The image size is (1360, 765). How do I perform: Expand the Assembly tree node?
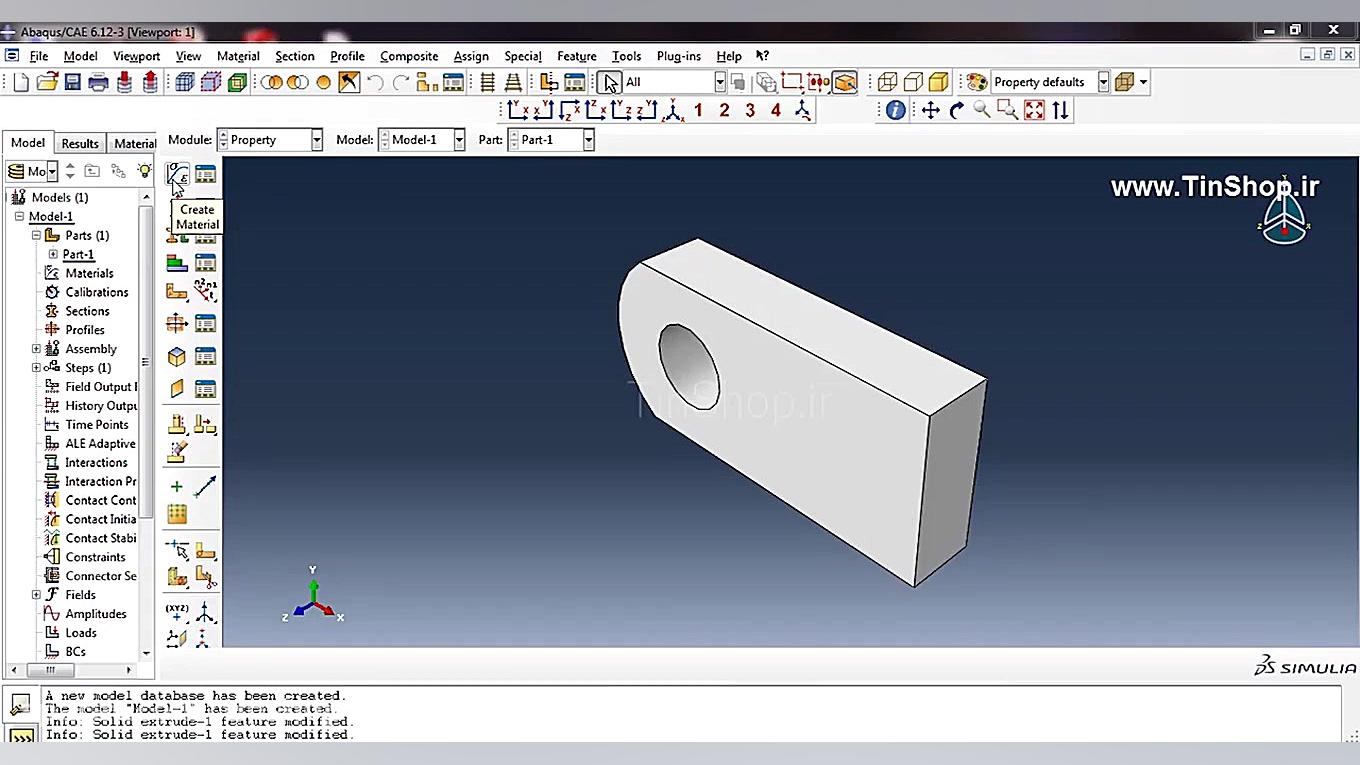click(36, 349)
